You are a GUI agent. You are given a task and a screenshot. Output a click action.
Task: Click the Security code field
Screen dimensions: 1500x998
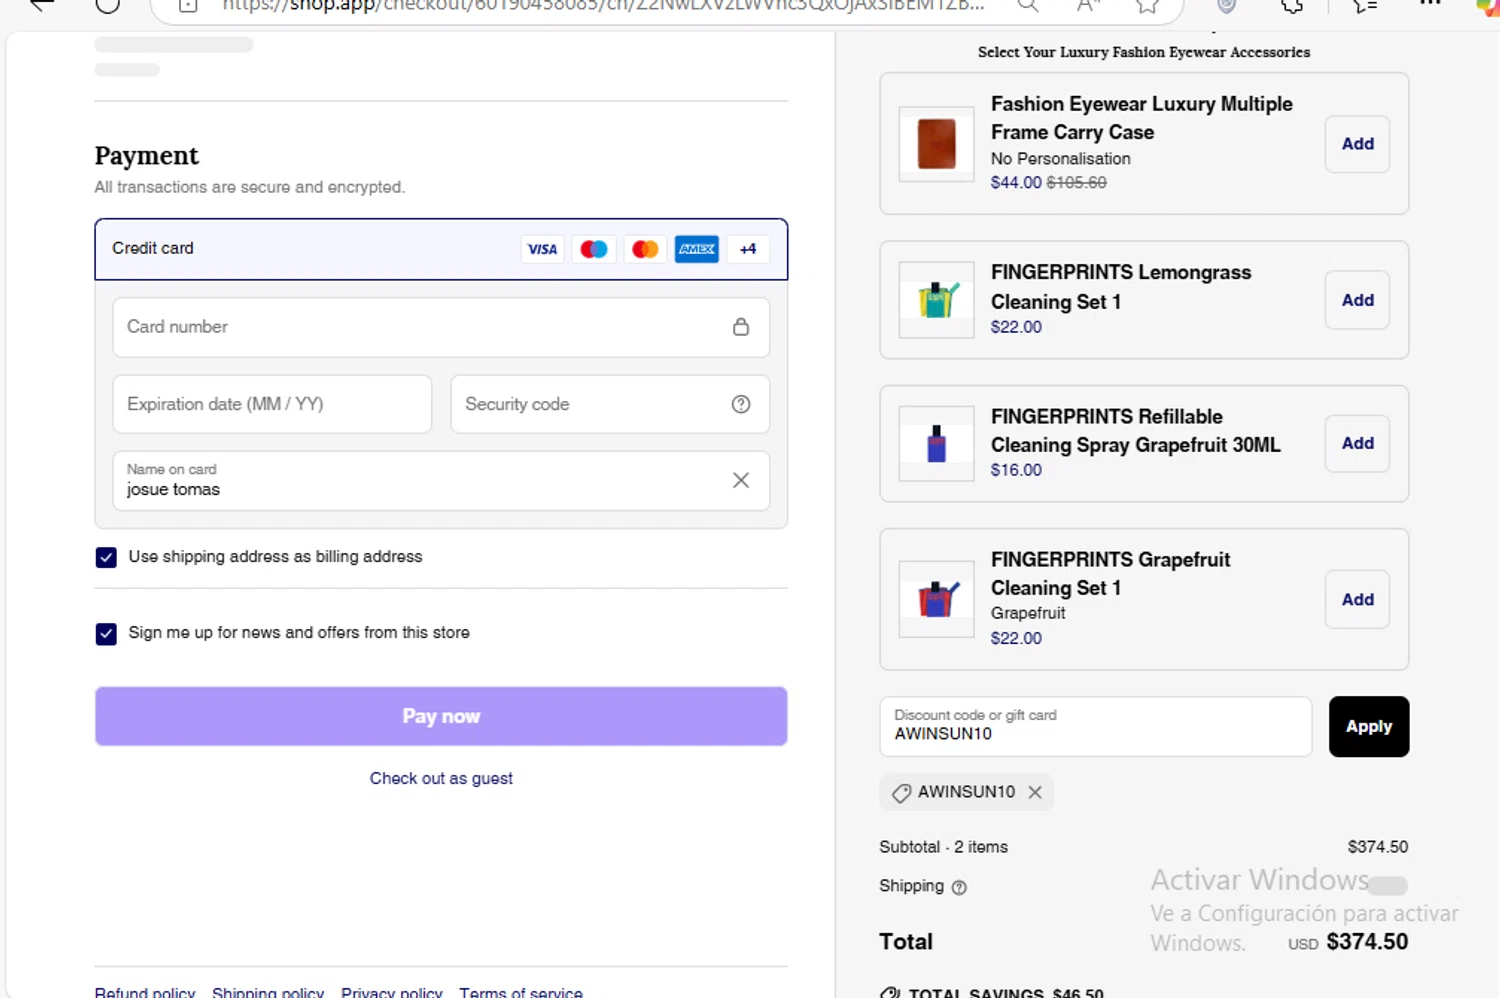(x=610, y=404)
